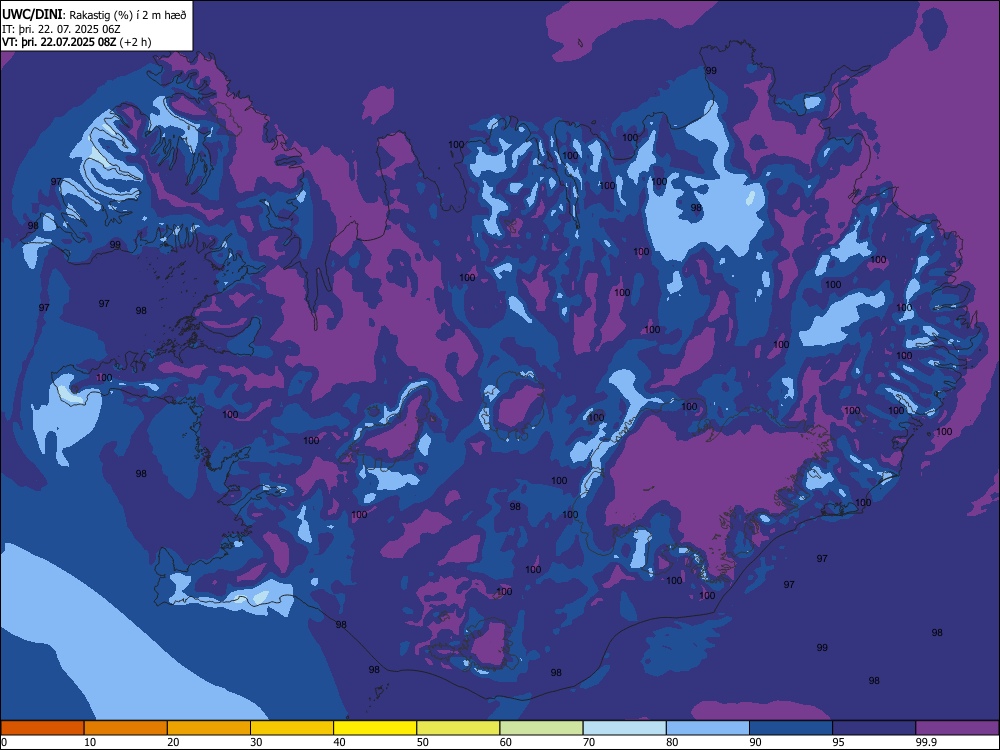
Task: Pick the purple above-99.9 legend swatch
Action: 958,728
